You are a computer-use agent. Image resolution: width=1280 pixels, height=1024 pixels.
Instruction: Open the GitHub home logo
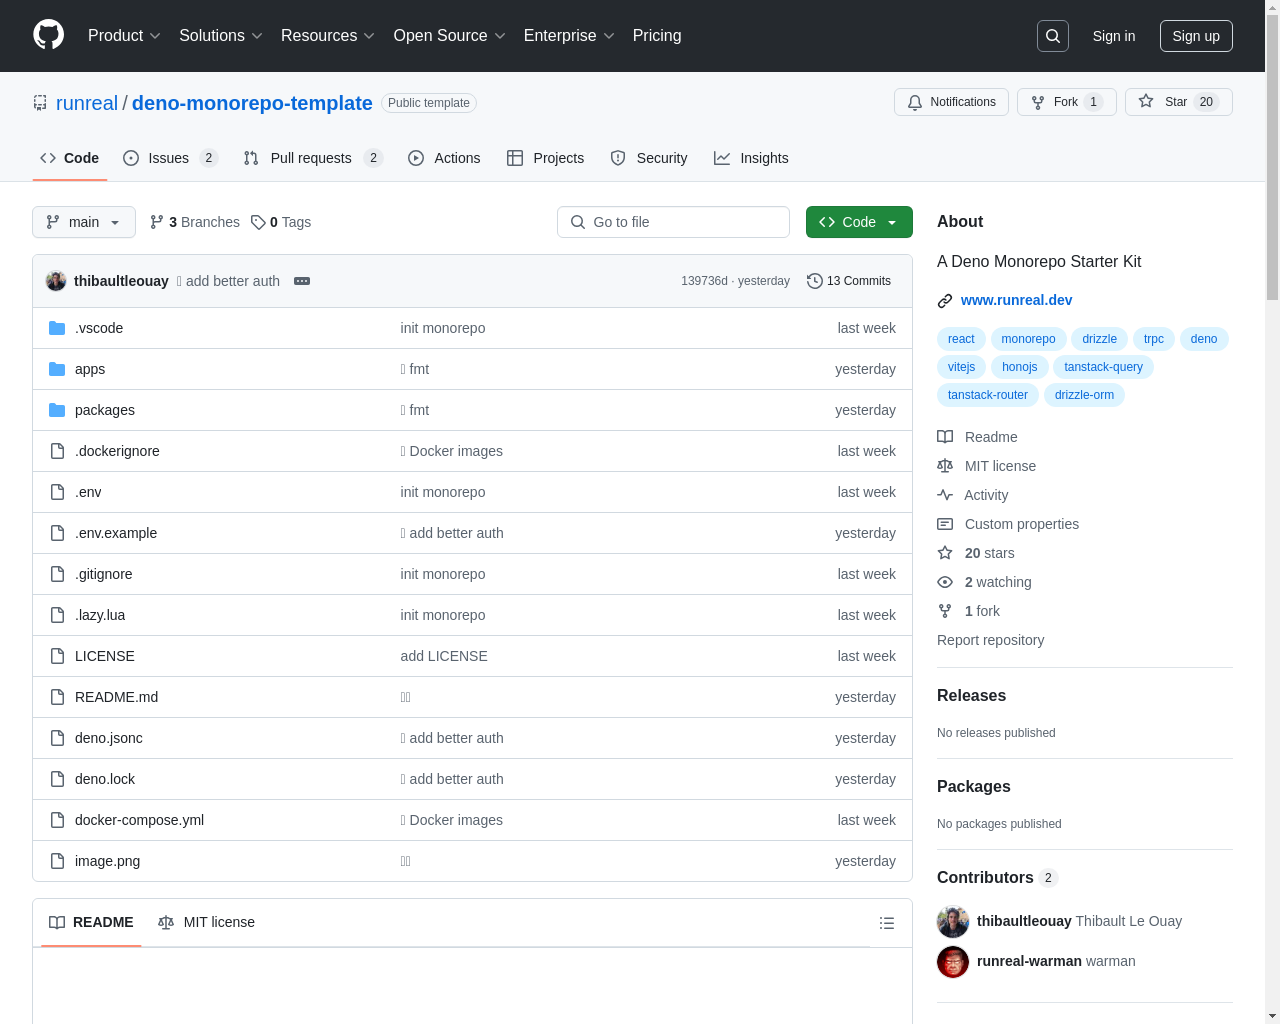(49, 35)
